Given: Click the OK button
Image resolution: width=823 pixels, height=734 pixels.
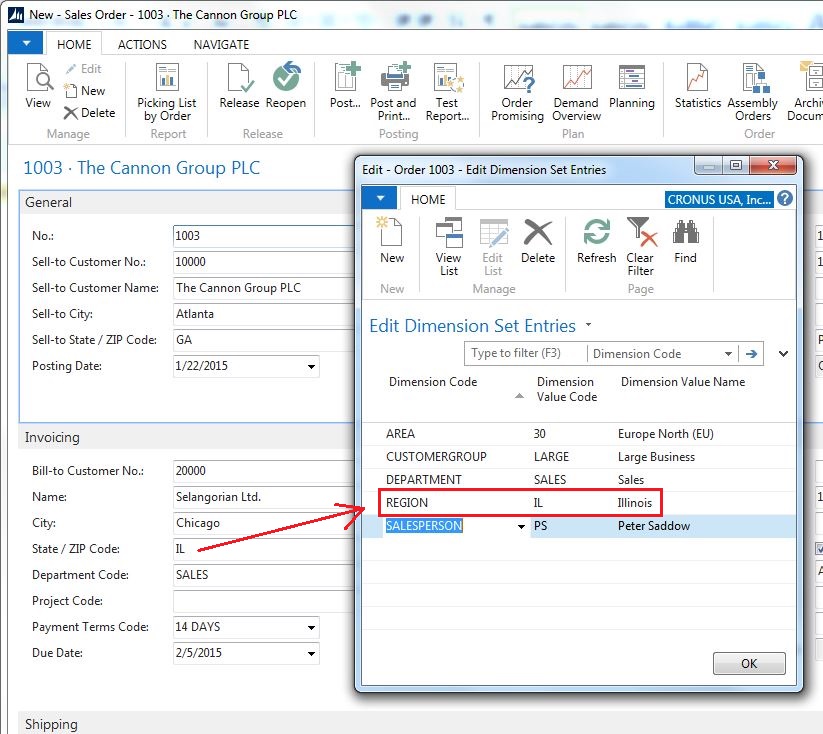Looking at the screenshot, I should pyautogui.click(x=749, y=664).
